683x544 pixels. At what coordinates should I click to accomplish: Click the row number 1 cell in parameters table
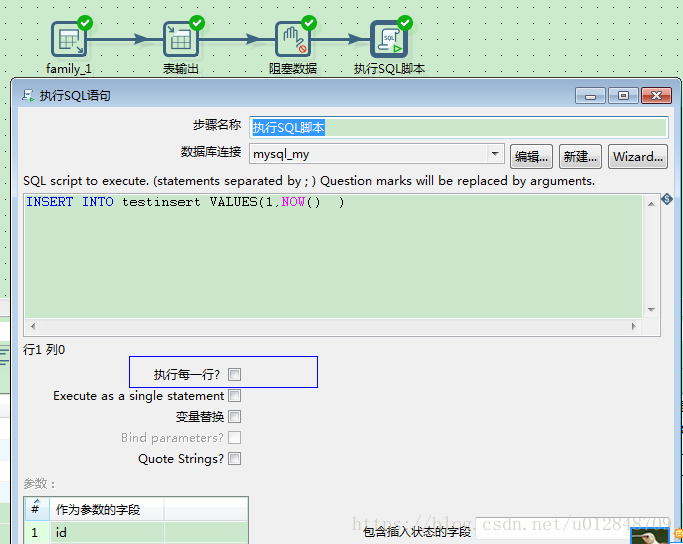click(37, 532)
